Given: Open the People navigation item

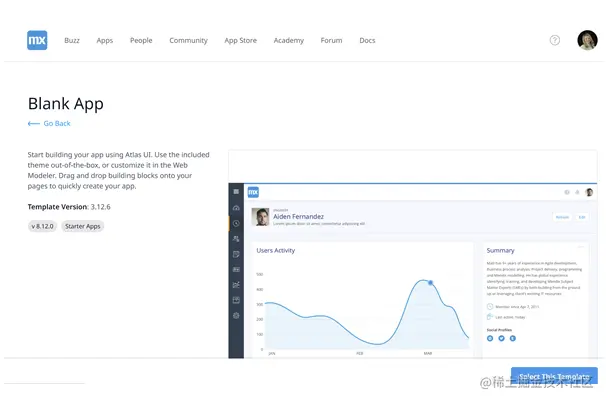Looking at the screenshot, I should click(x=141, y=40).
